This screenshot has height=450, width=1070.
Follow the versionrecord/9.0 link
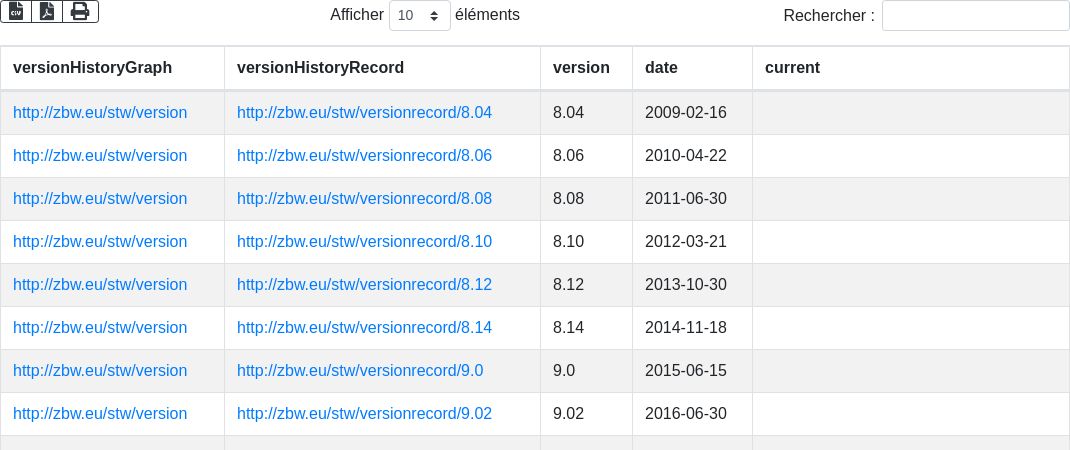(x=360, y=371)
